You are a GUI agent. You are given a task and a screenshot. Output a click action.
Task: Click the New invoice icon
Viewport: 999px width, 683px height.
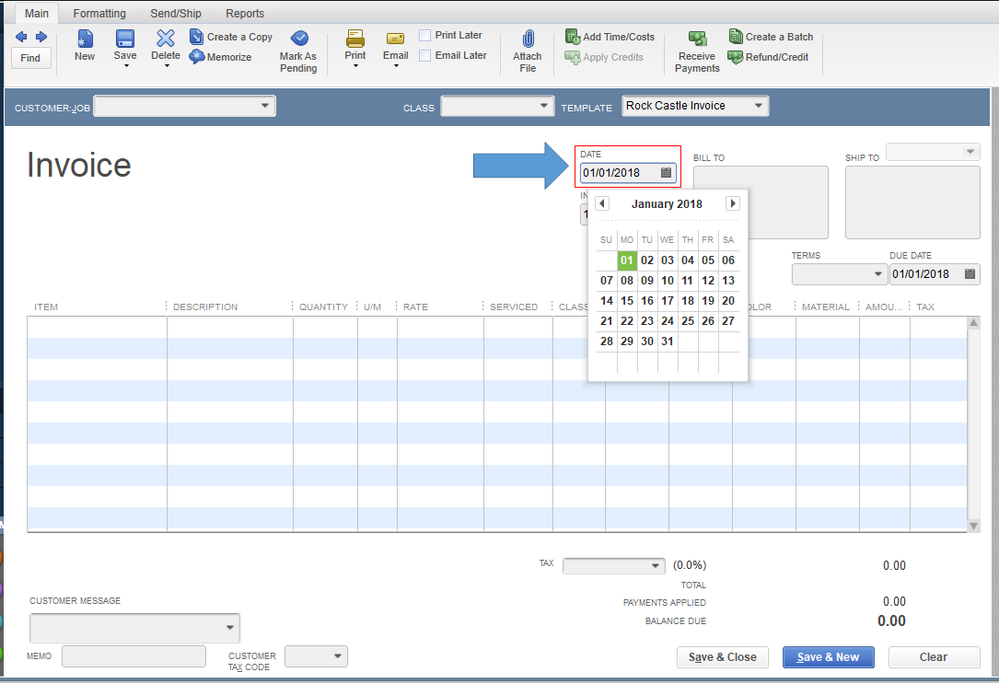(x=85, y=39)
